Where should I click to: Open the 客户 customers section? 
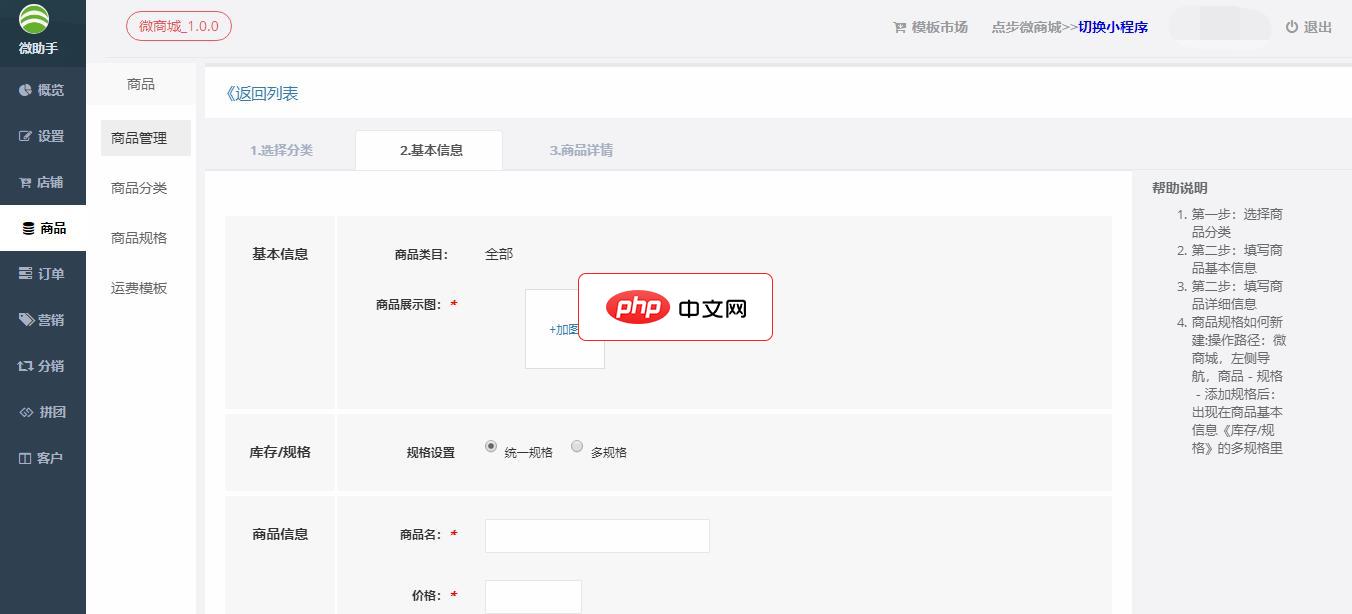click(42, 457)
